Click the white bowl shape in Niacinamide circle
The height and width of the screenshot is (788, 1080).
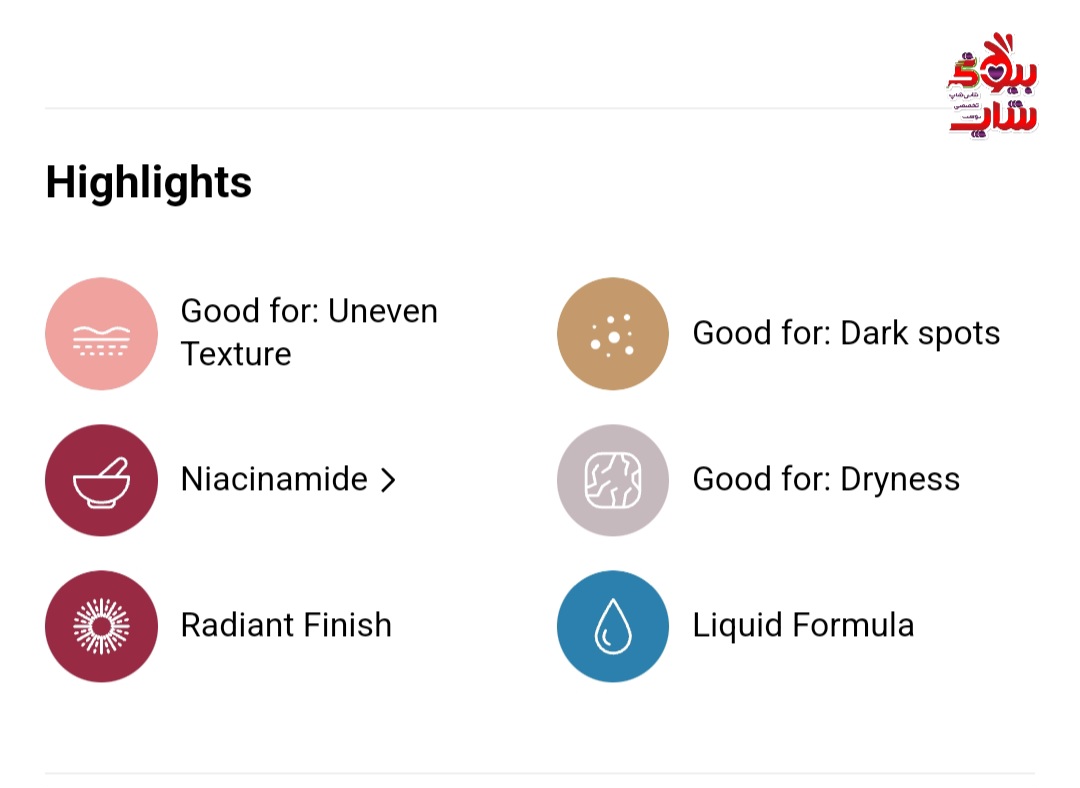[x=101, y=490]
